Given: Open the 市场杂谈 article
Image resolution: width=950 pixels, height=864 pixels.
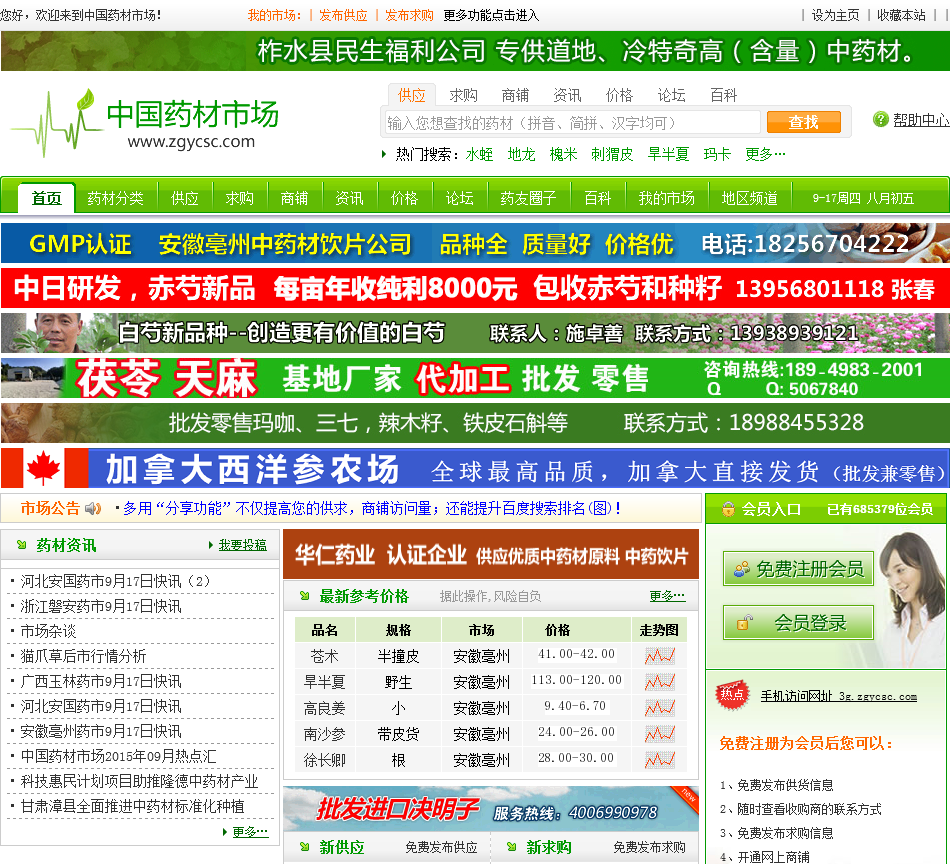Looking at the screenshot, I should tap(48, 631).
